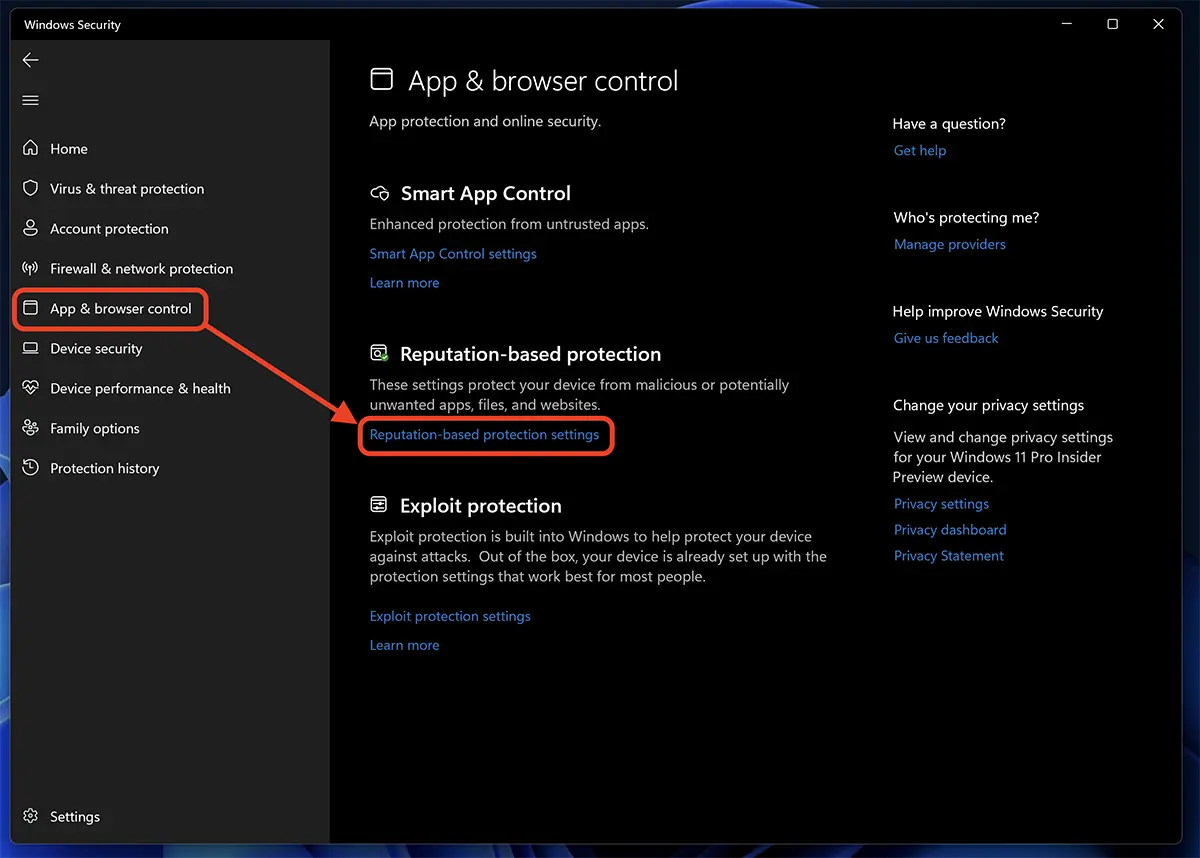Click the Device security laptop icon
Viewport: 1200px width, 858px height.
tap(31, 348)
